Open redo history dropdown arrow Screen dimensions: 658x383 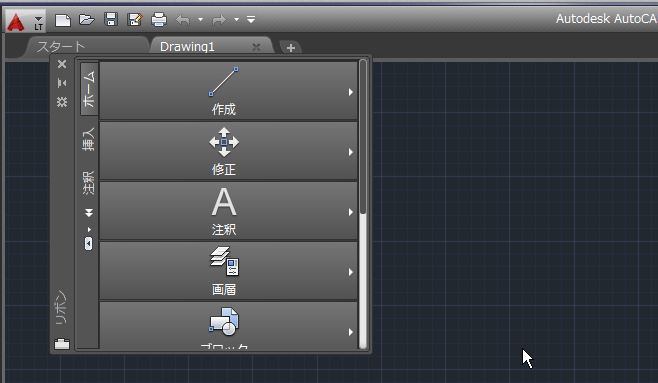point(237,19)
